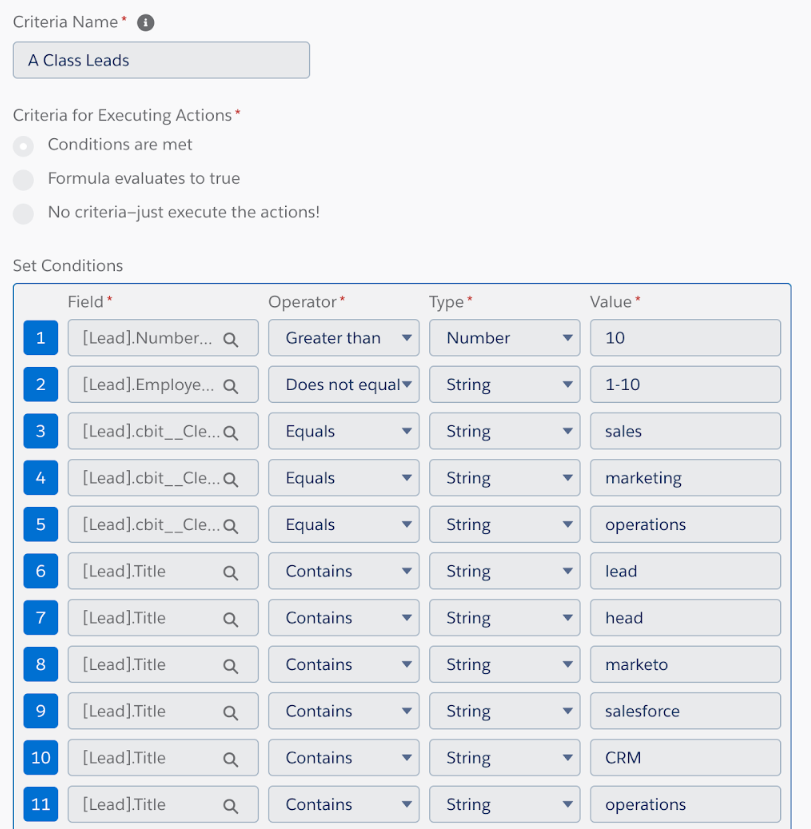This screenshot has height=829, width=811.
Task: Click the search icon in condition row 7 Title field
Action: (x=231, y=619)
